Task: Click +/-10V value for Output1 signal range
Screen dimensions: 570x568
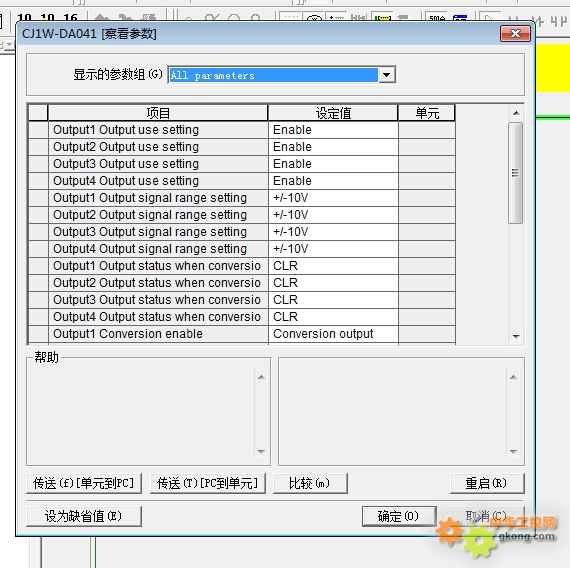Action: 333,198
